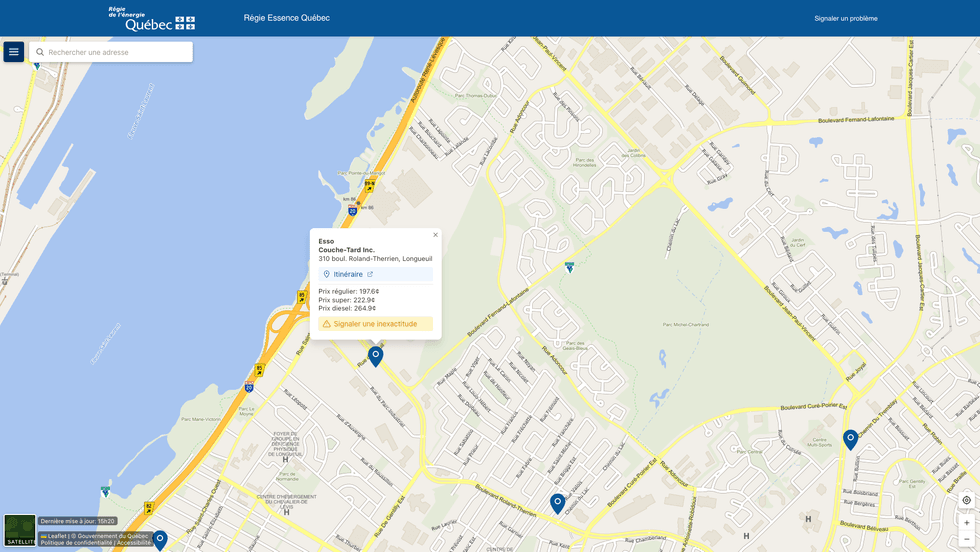This screenshot has width=980, height=552.
Task: Click the address search input field
Action: tap(115, 52)
